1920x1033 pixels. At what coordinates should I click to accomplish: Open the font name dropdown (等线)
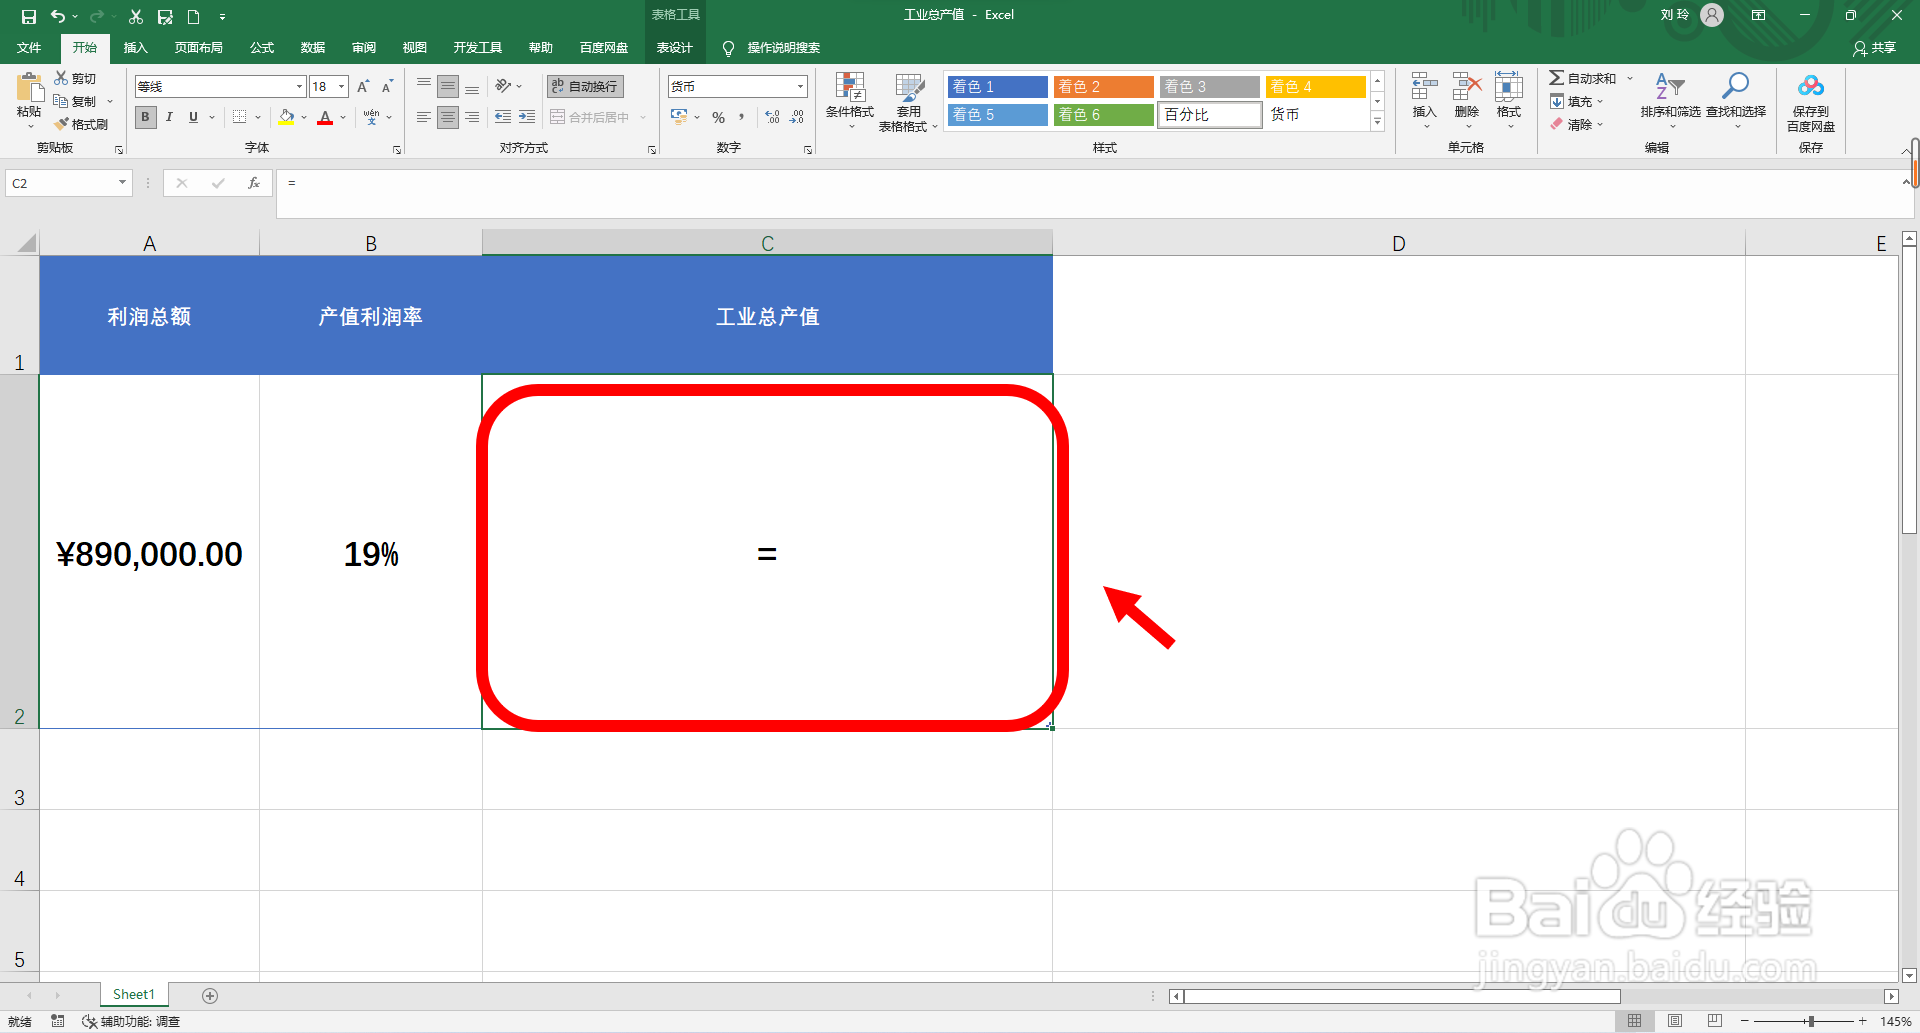pyautogui.click(x=298, y=87)
